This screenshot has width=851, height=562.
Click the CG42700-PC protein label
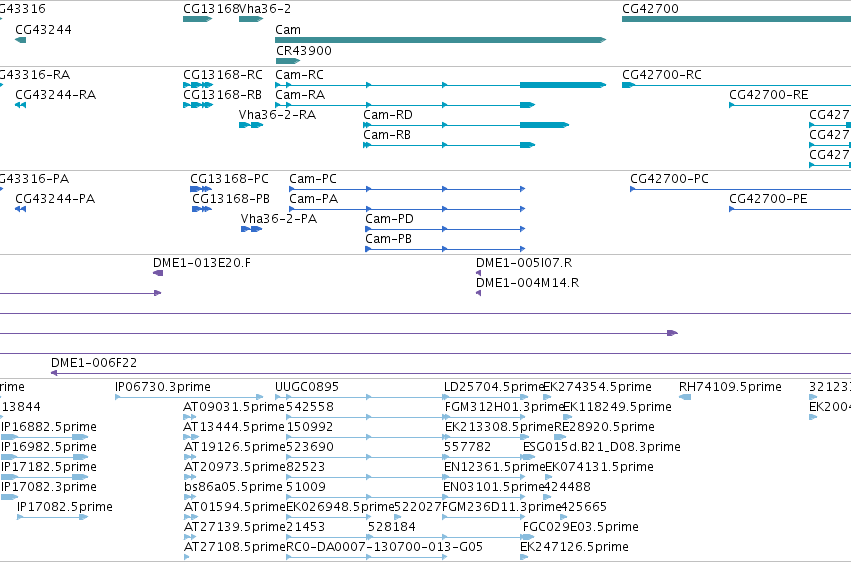(x=670, y=179)
